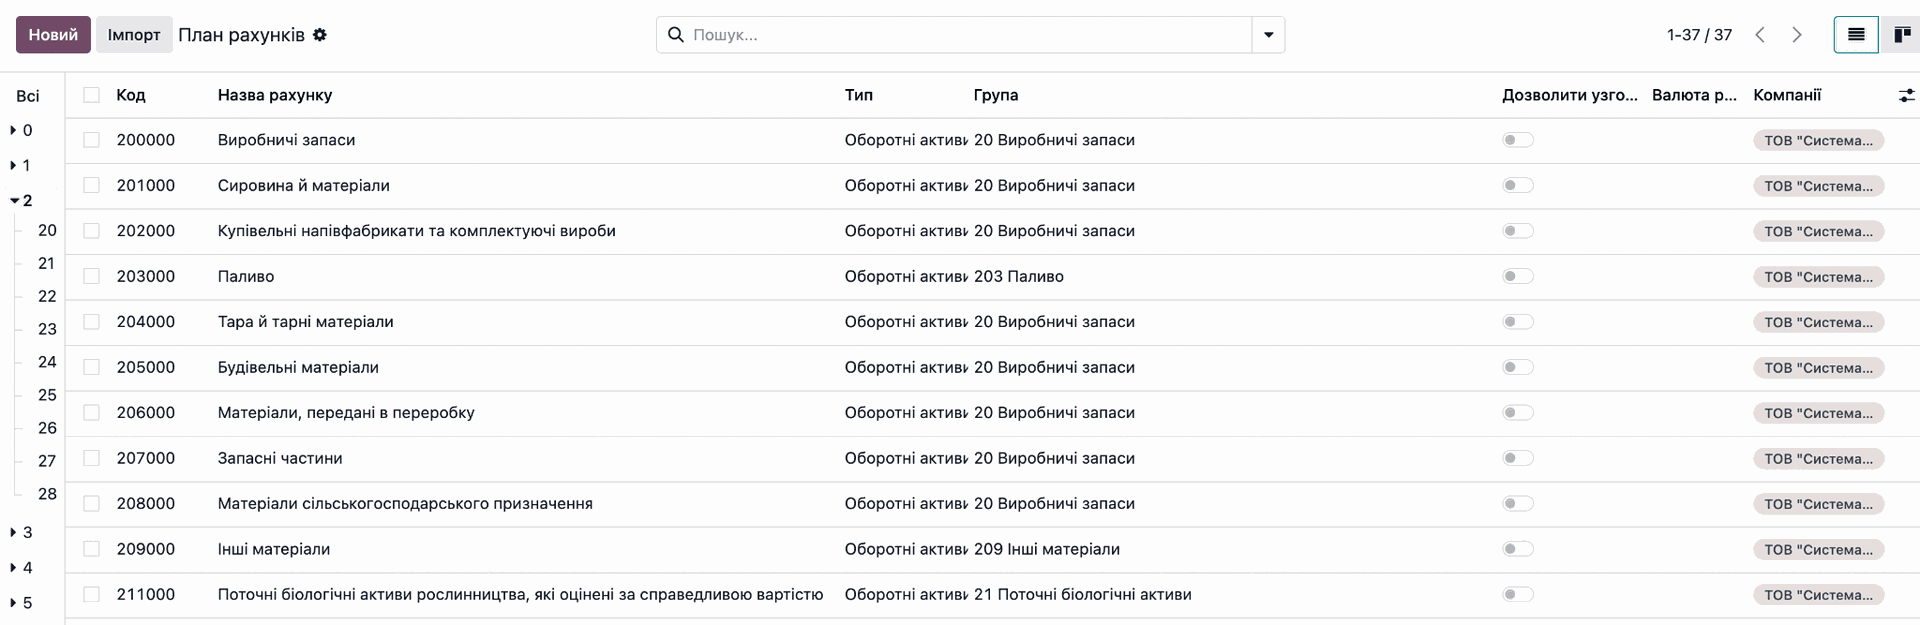Go to next page arrow
1920x625 pixels.
coord(1797,35)
